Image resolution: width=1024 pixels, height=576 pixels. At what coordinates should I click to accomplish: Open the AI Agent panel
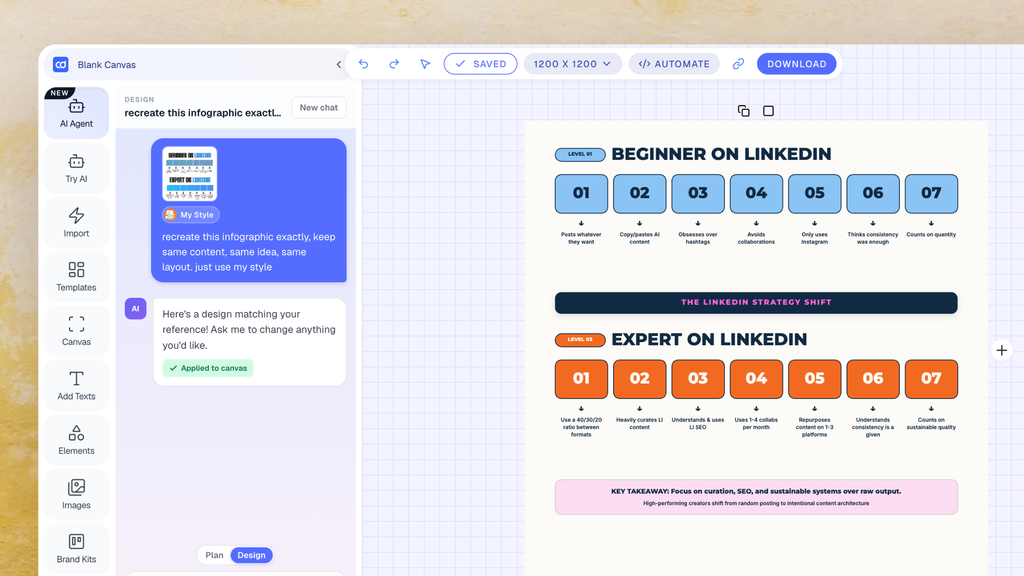76,113
